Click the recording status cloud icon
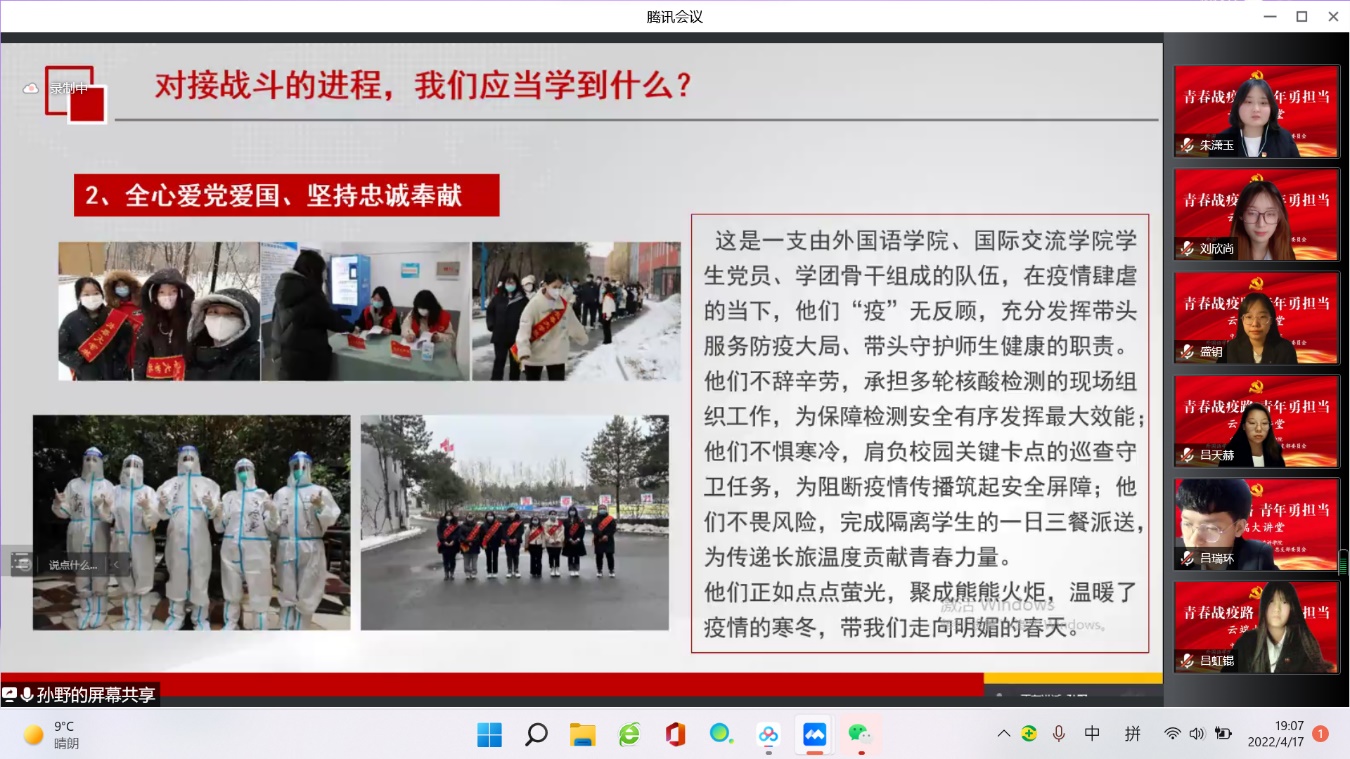Viewport: 1350px width, 759px height. [30, 88]
